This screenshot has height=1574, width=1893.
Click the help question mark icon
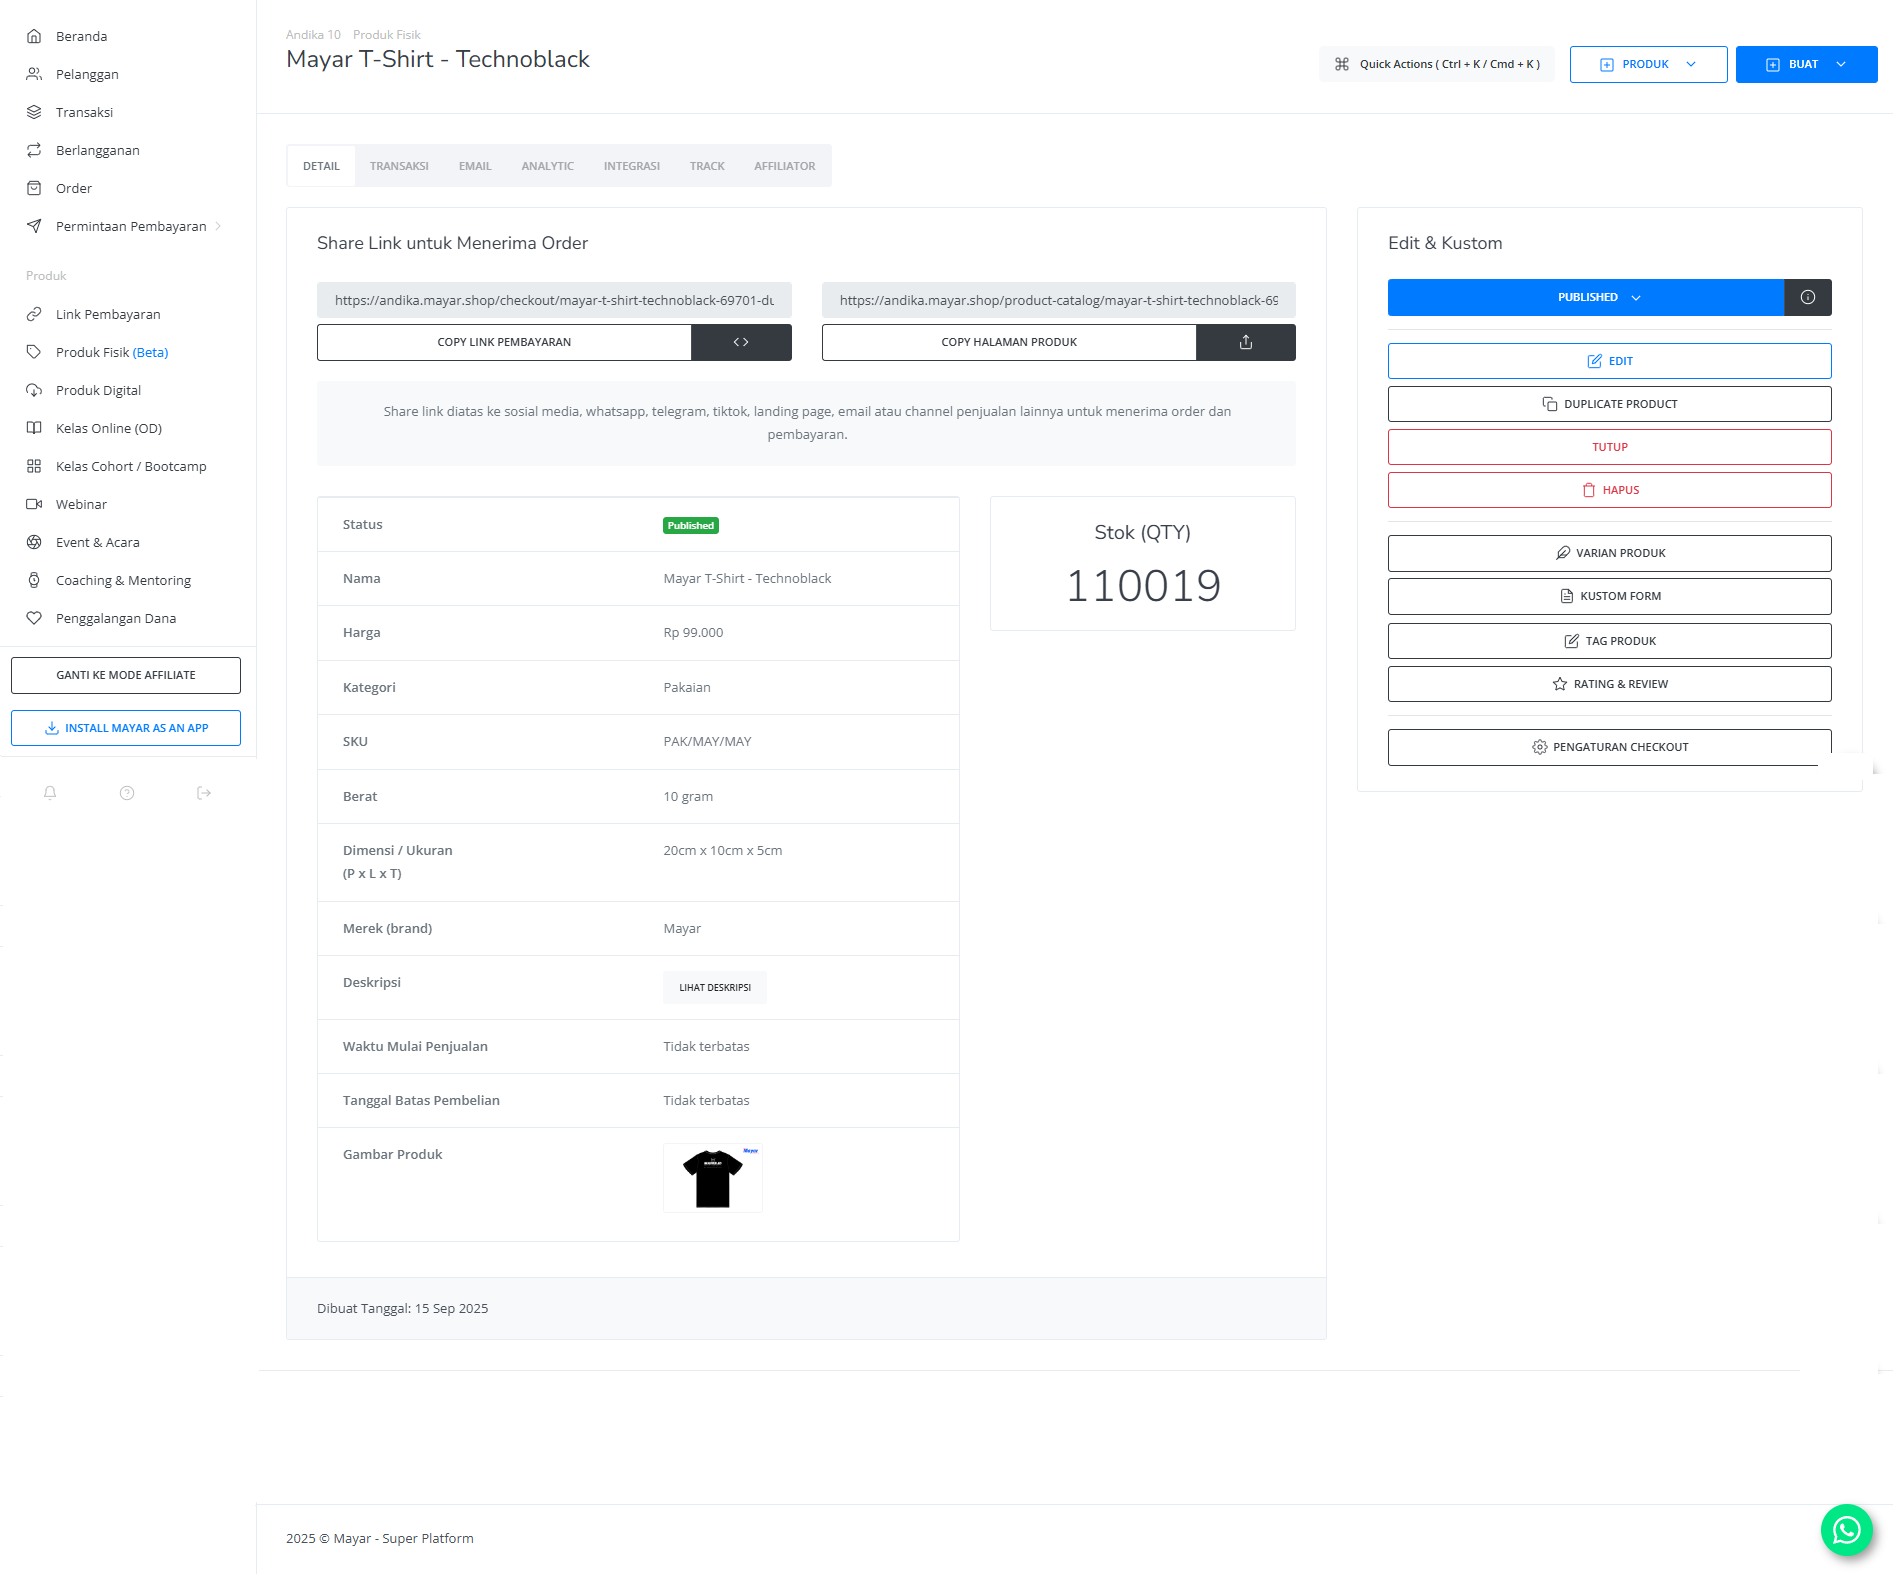127,793
